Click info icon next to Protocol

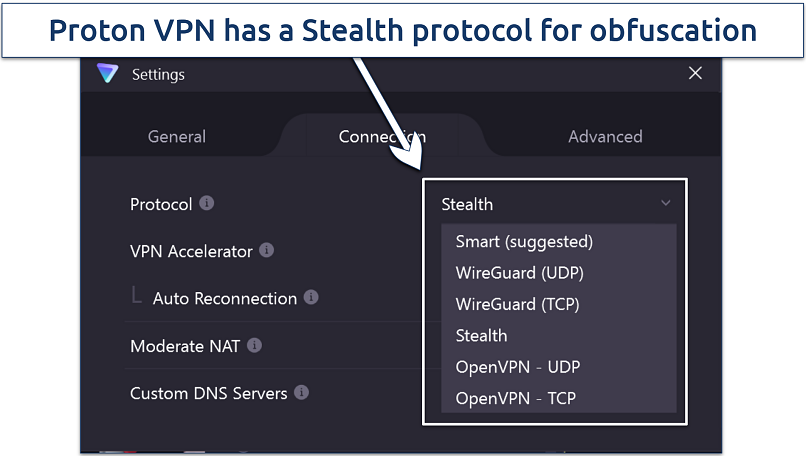coord(207,203)
